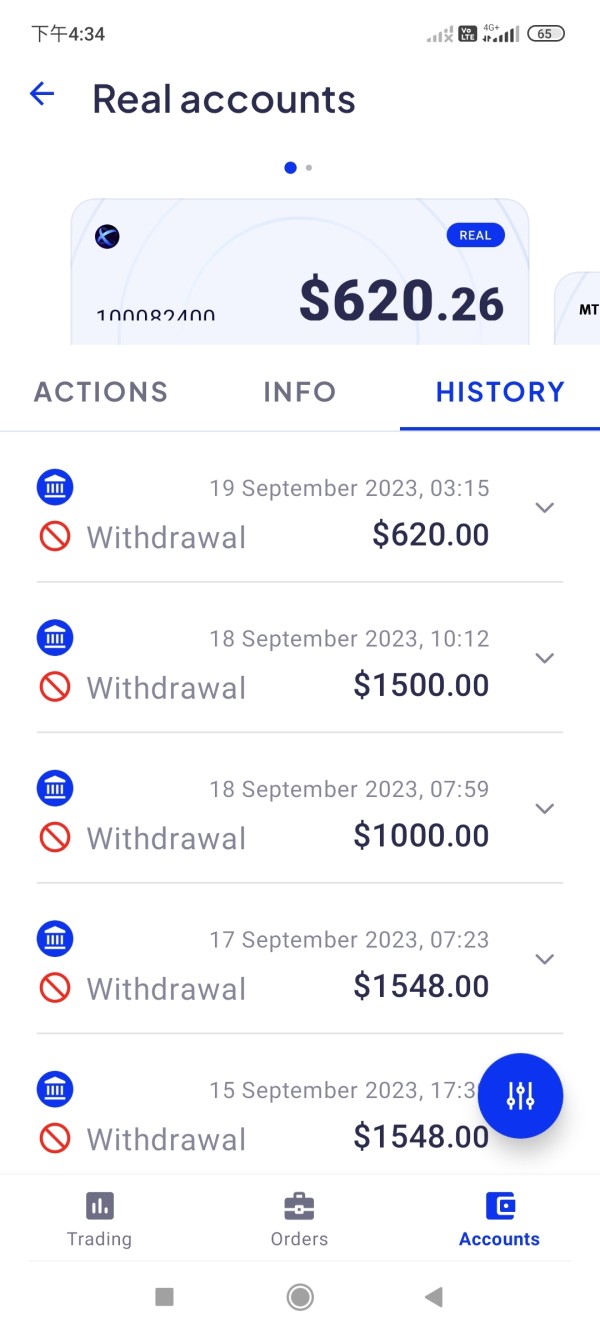
Task: Switch to the ACTIONS tab
Action: pyautogui.click(x=101, y=391)
